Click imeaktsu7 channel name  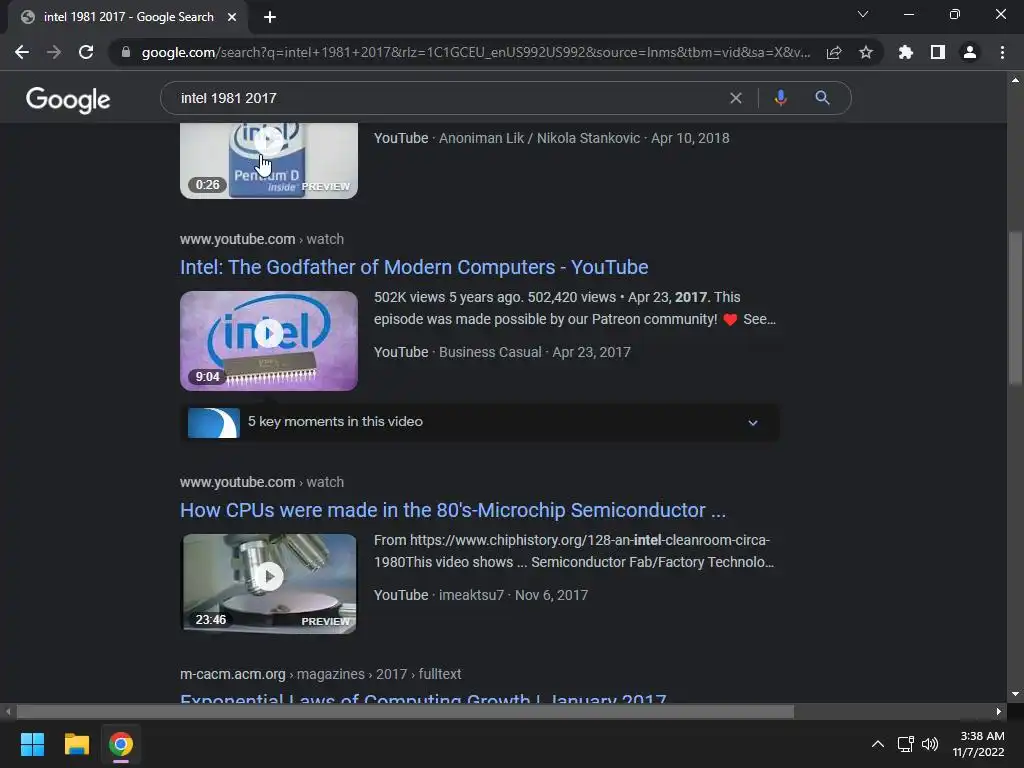[472, 595]
